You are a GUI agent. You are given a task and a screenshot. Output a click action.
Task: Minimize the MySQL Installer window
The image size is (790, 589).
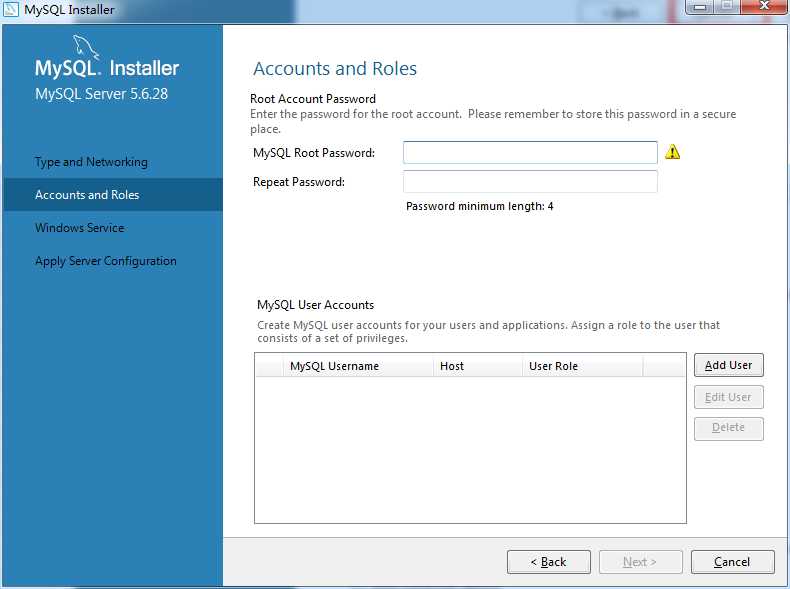click(700, 7)
